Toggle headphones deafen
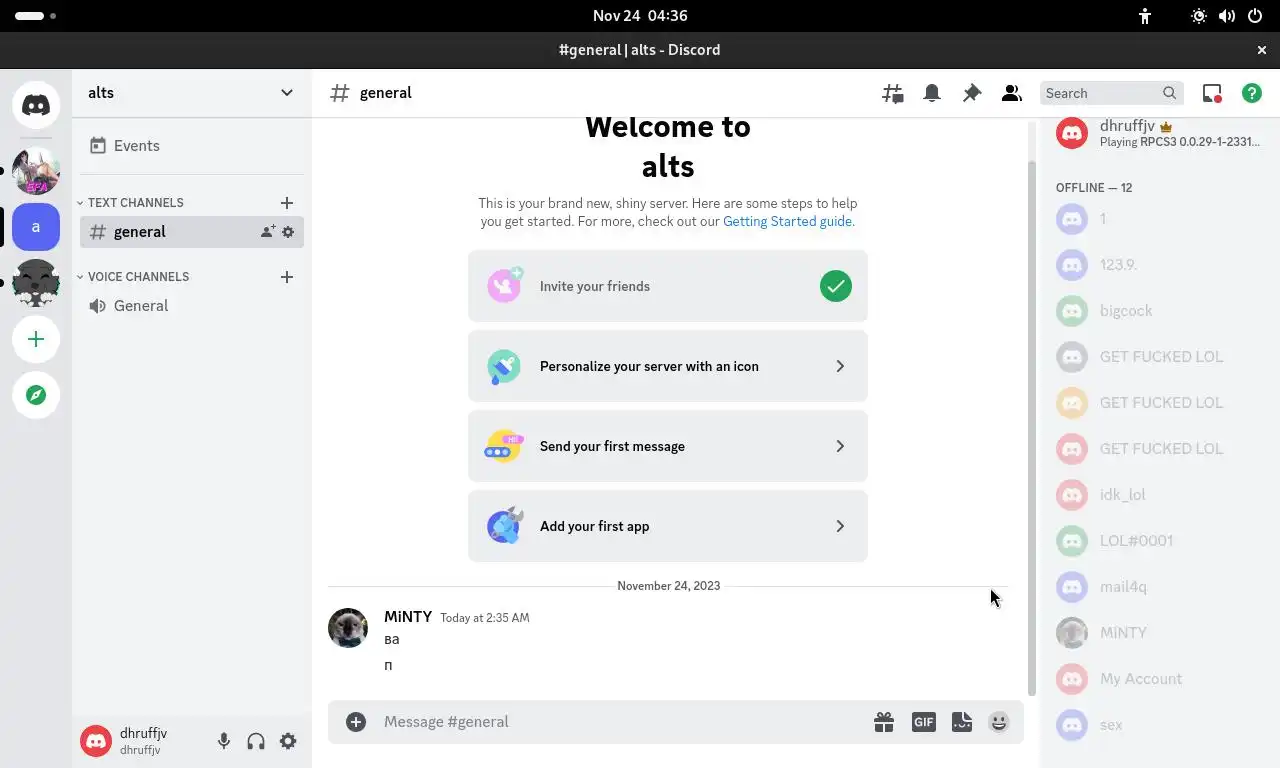 pos(256,741)
